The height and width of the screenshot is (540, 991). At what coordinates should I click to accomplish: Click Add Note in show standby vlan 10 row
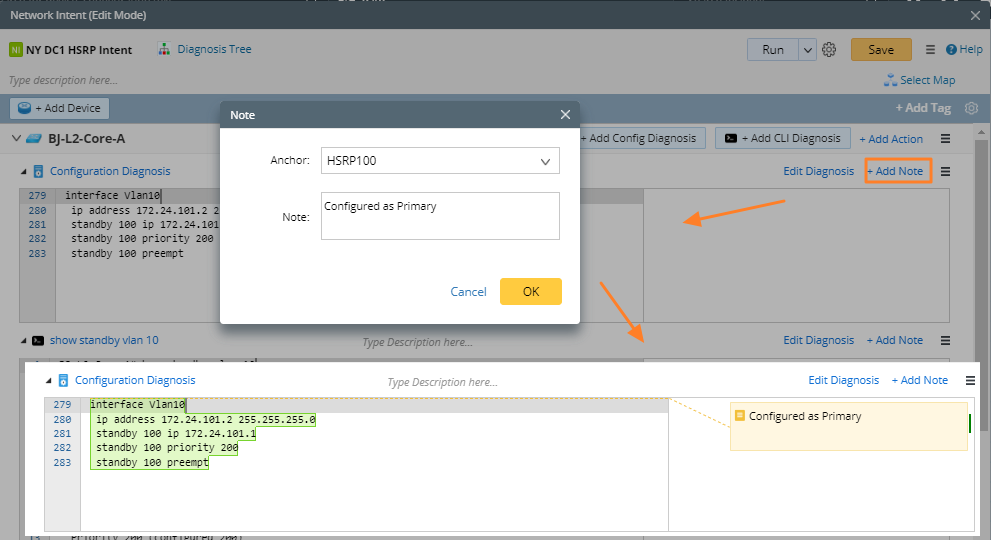[x=895, y=340]
